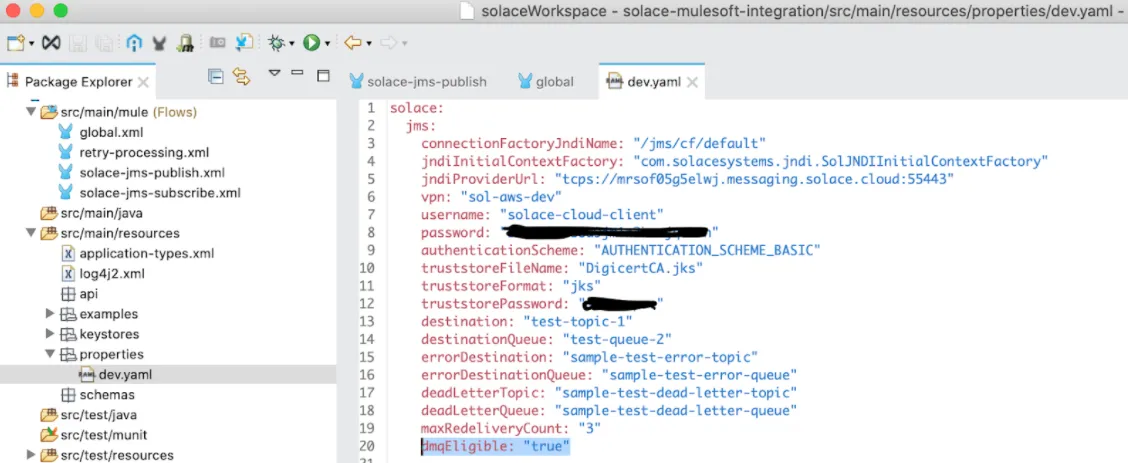Click the green cylinder toolbar icon

coord(185,43)
